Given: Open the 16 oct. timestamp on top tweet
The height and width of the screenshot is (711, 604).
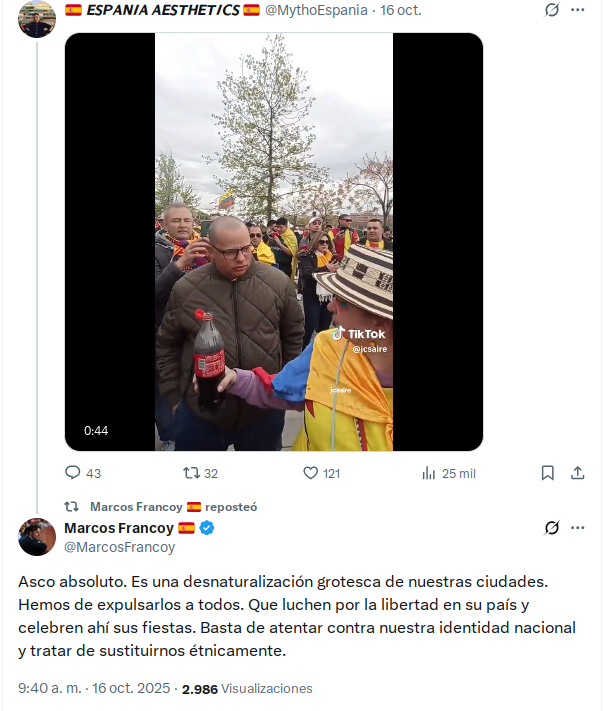Looking at the screenshot, I should click(x=399, y=10).
